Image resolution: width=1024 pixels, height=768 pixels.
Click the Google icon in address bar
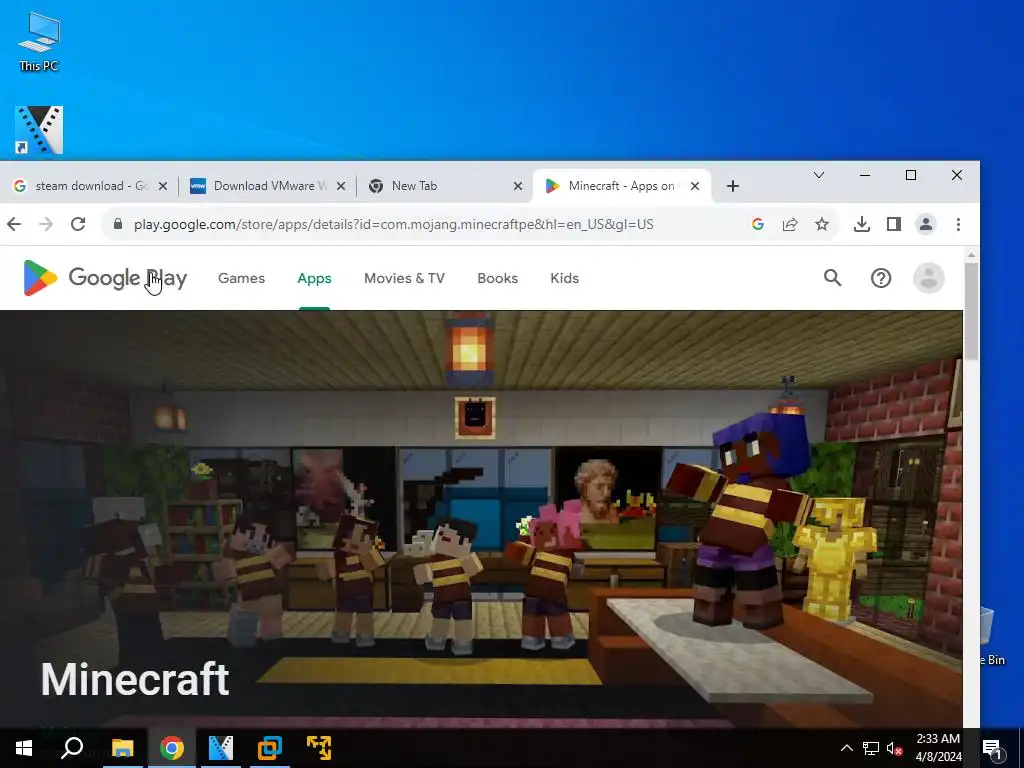(758, 225)
